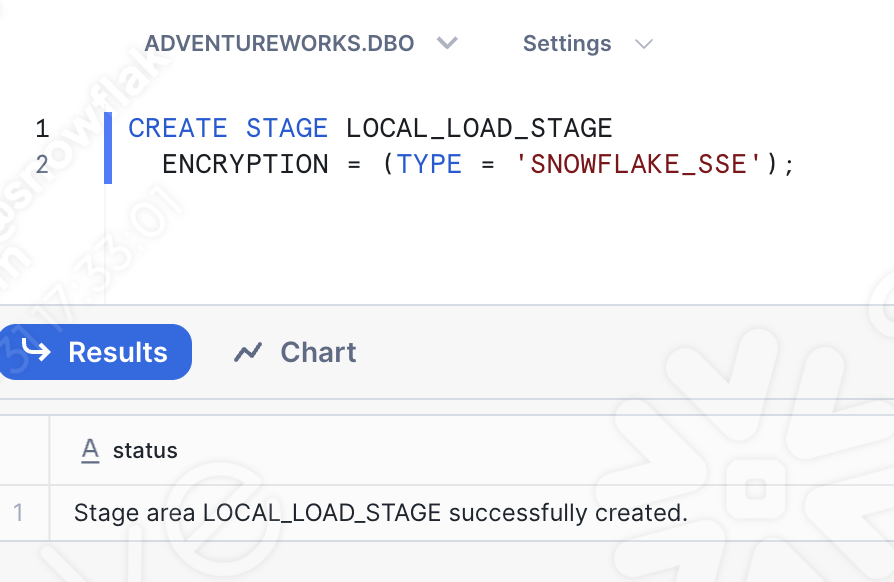
Task: Click the ENCRYPTION keyword in the query
Action: [244, 164]
